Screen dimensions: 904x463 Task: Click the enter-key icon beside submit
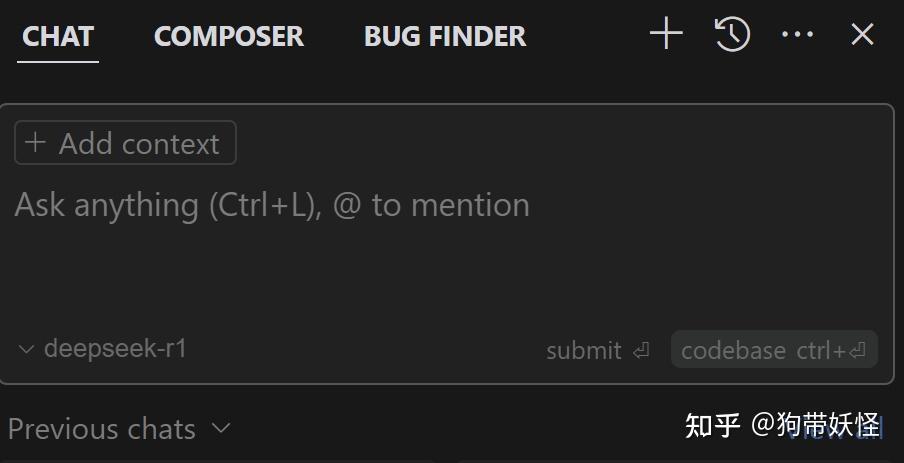[641, 351]
